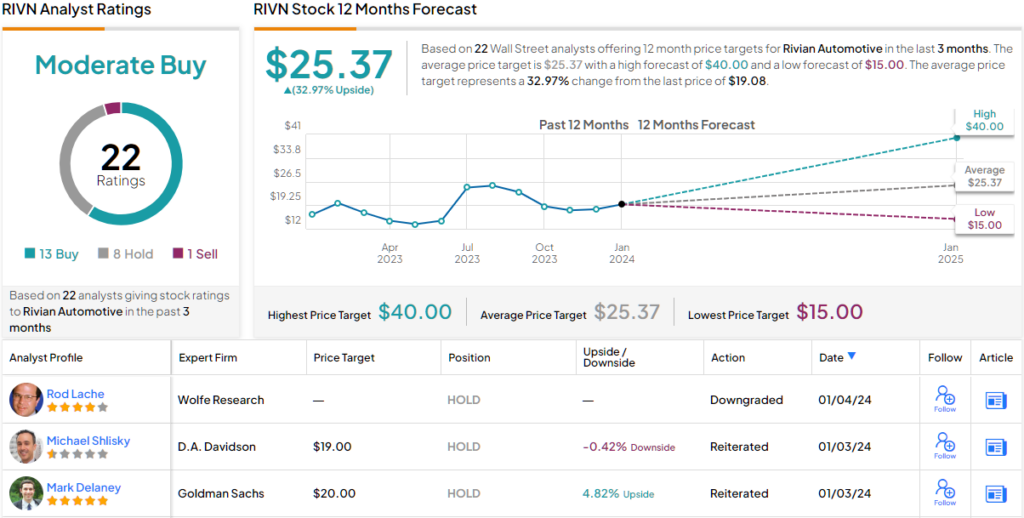Click Michael Shlisky name link

point(88,441)
